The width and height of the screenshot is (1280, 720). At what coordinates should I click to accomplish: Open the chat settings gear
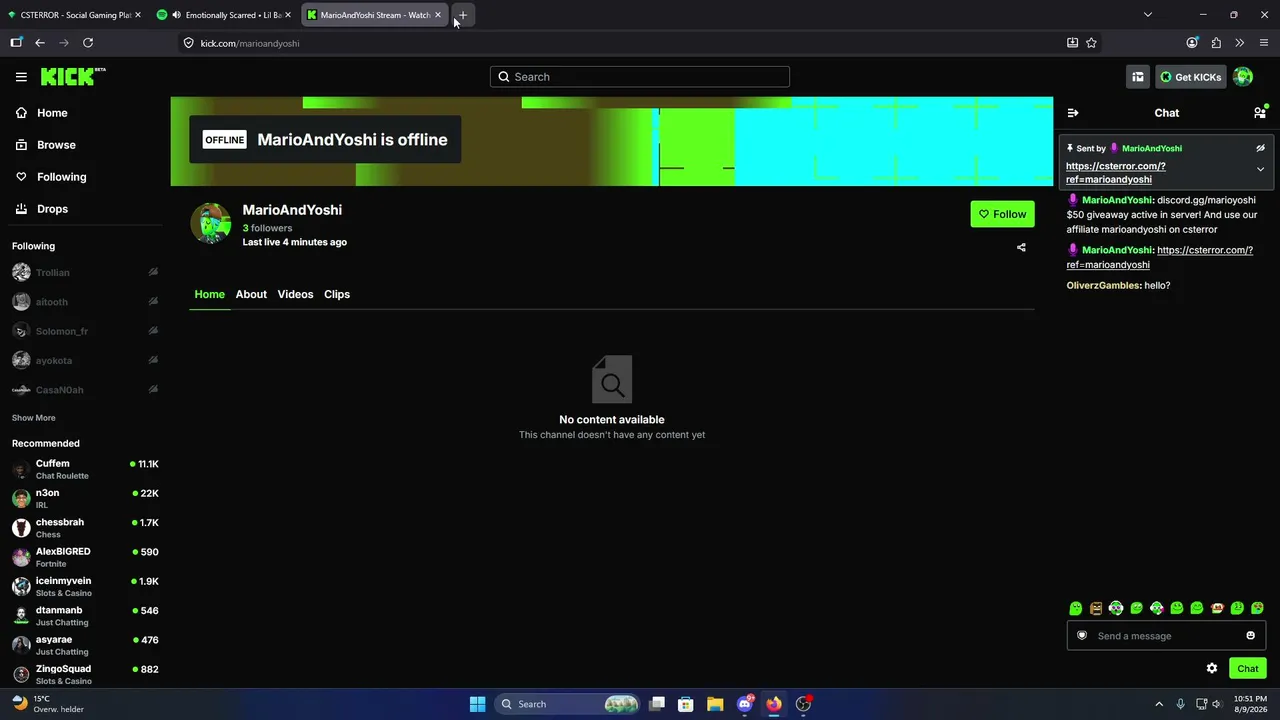(x=1212, y=668)
